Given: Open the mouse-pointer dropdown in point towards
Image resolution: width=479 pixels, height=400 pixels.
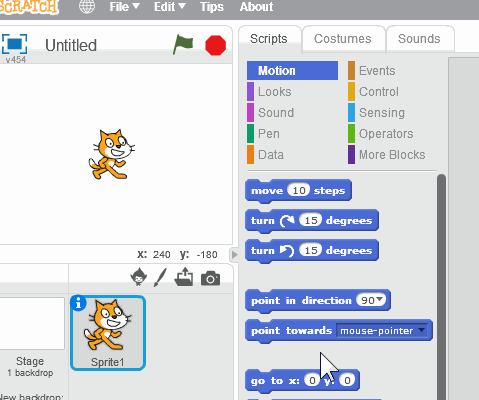Looking at the screenshot, I should pos(381,331).
